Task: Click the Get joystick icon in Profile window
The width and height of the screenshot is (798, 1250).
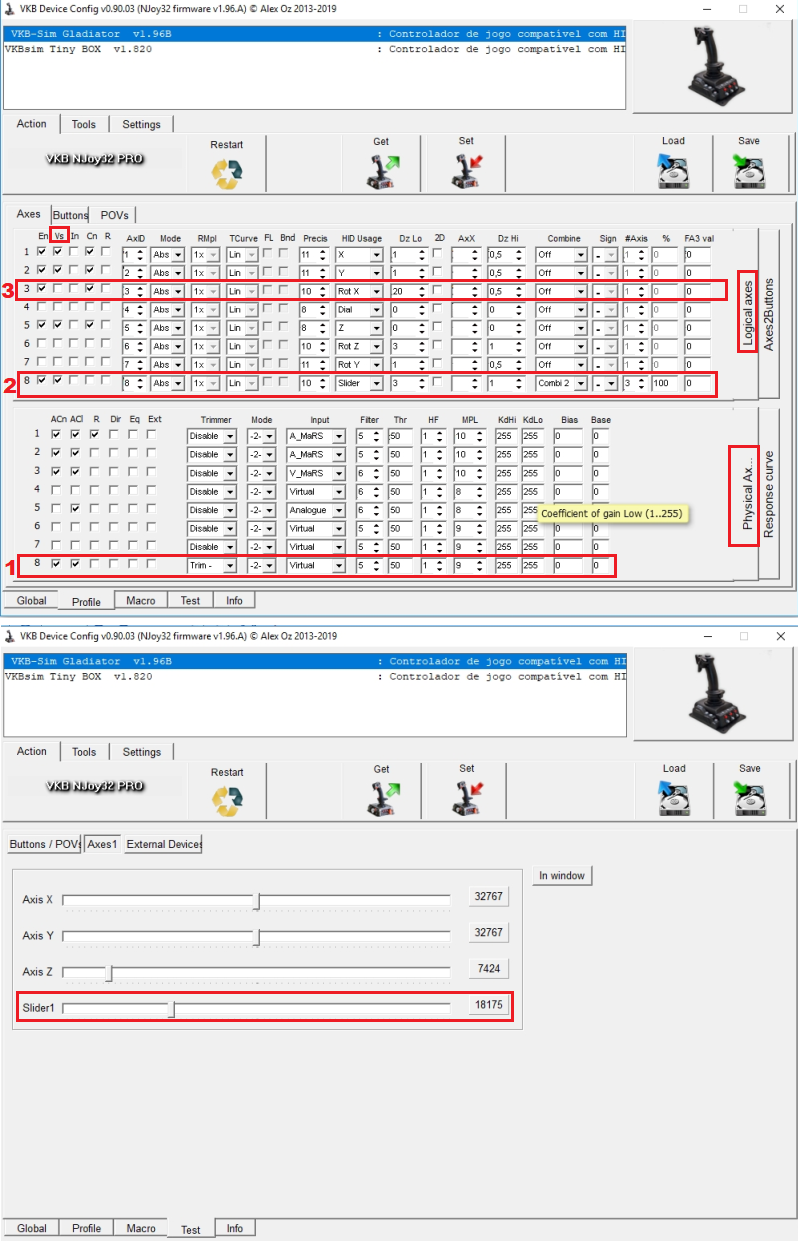Action: 381,171
